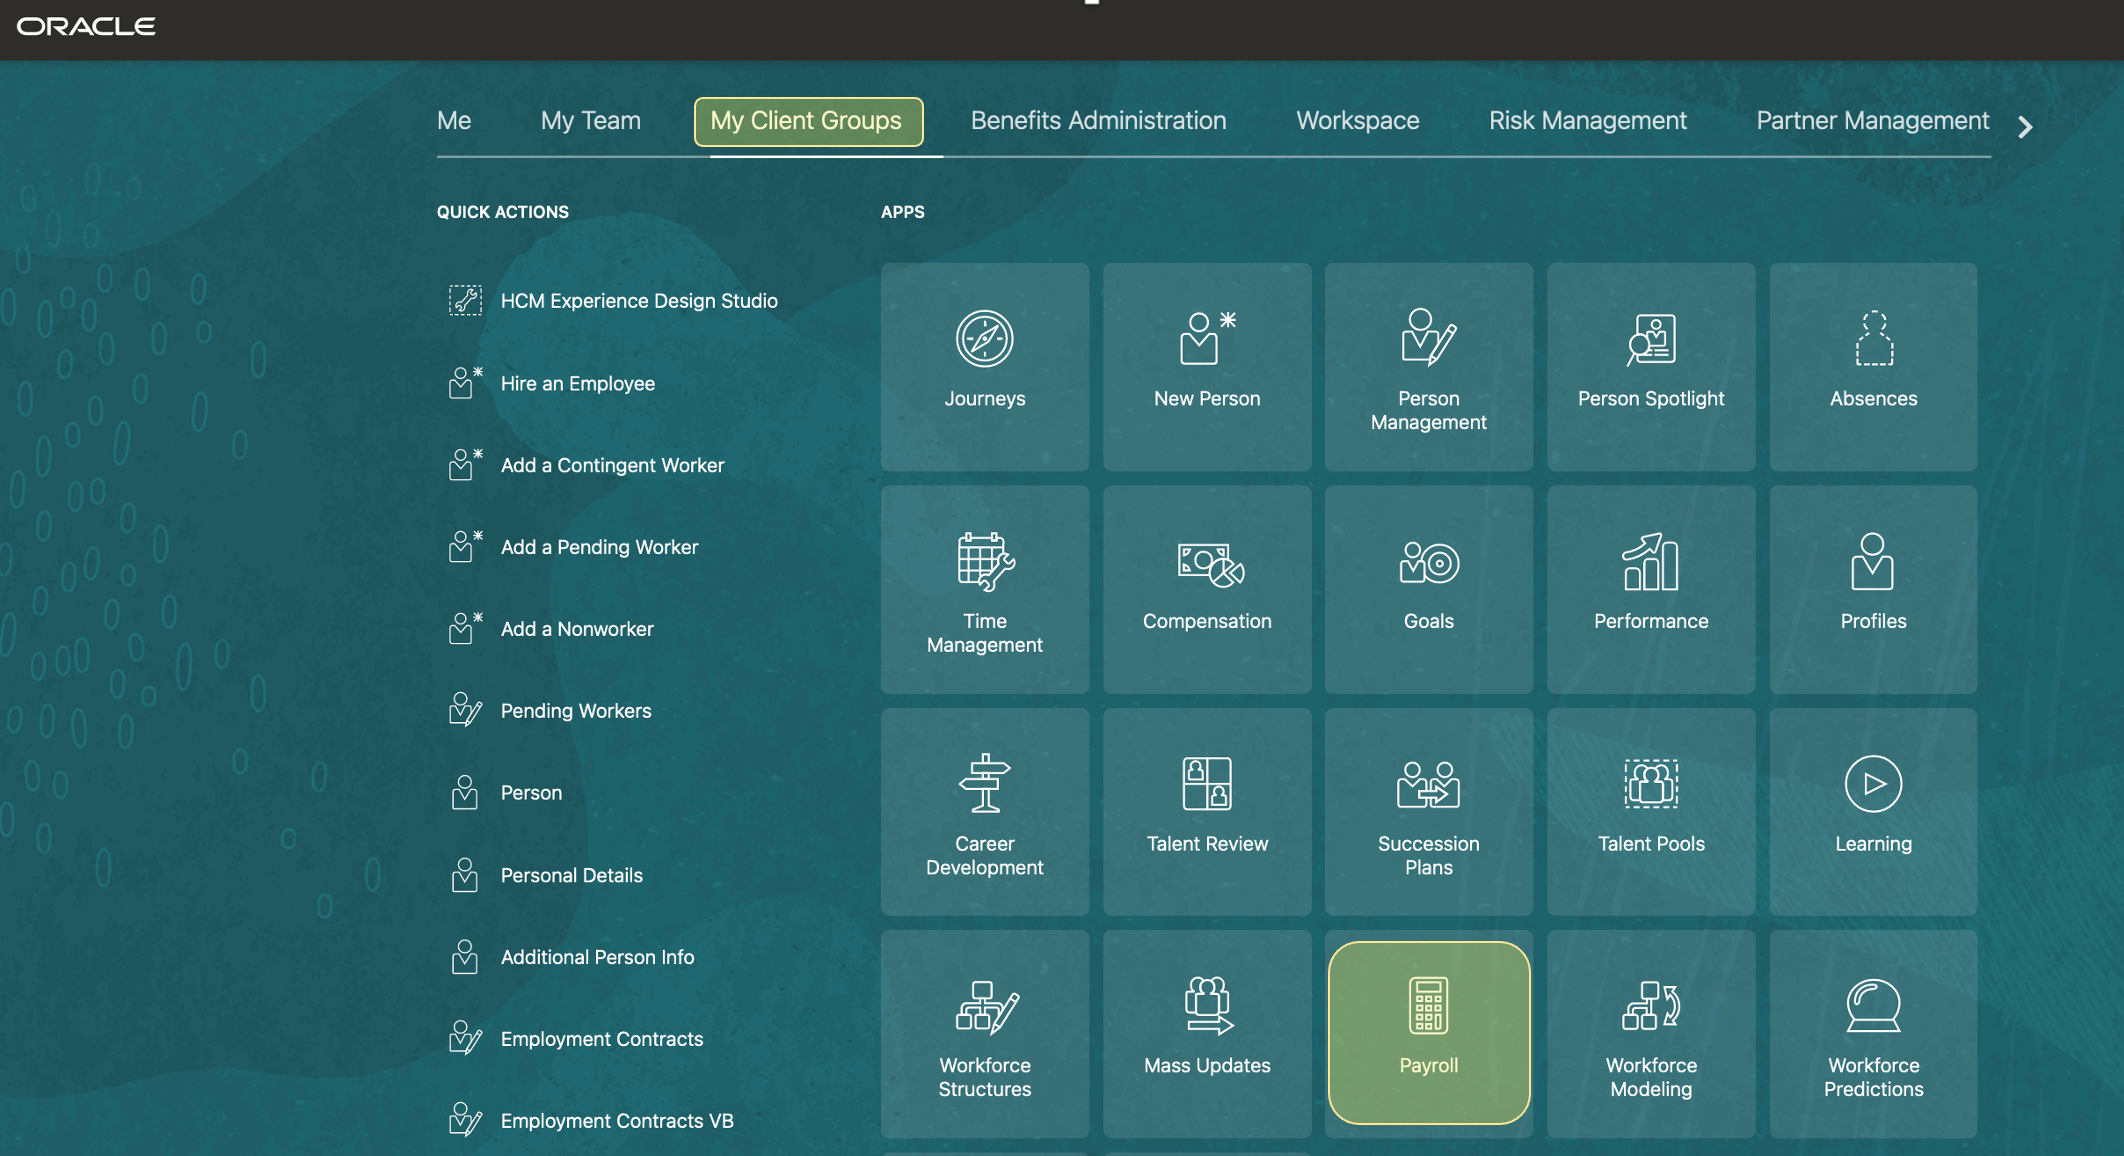Expand more tabs with right chevron
The width and height of the screenshot is (2124, 1156).
click(2025, 127)
